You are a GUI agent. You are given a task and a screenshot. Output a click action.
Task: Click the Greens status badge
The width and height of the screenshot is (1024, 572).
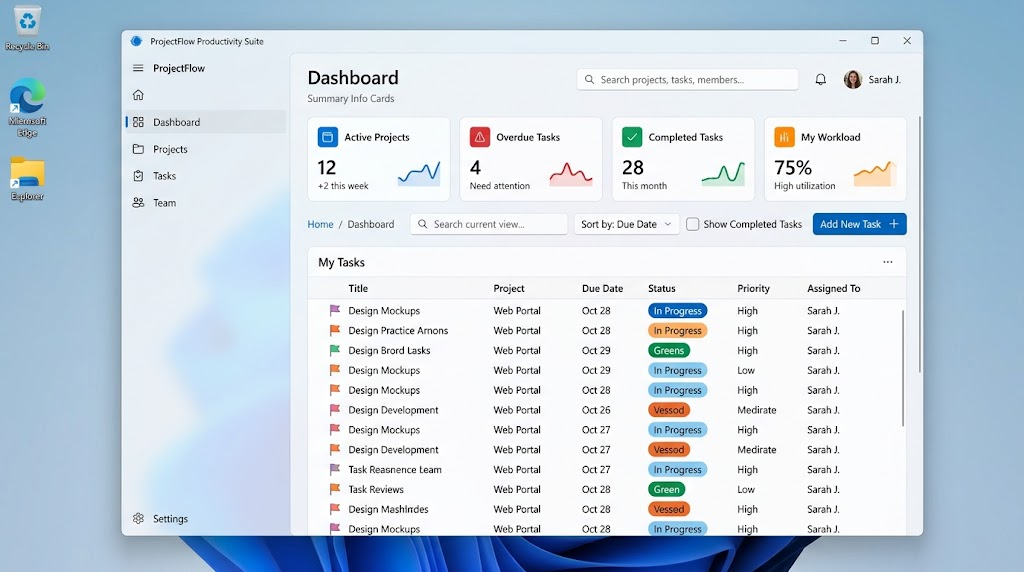pos(669,351)
